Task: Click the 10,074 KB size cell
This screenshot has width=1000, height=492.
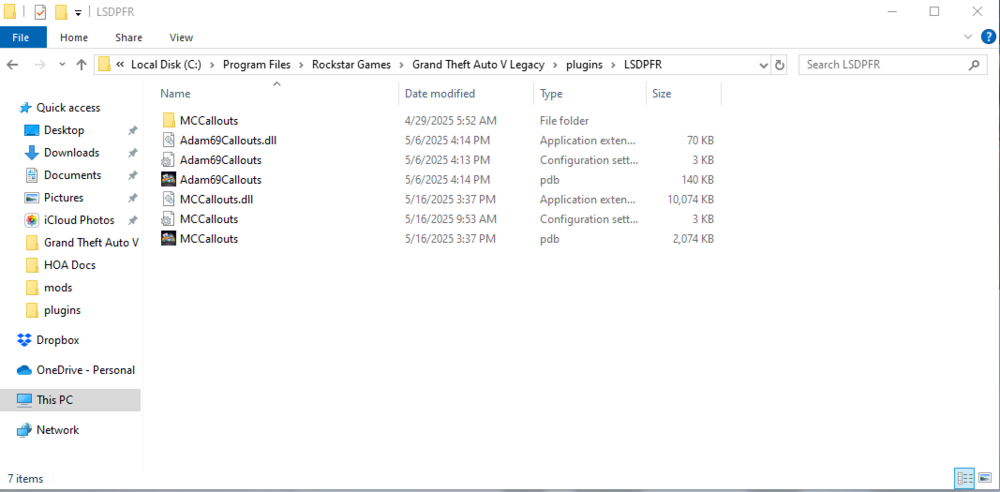Action: (690, 200)
